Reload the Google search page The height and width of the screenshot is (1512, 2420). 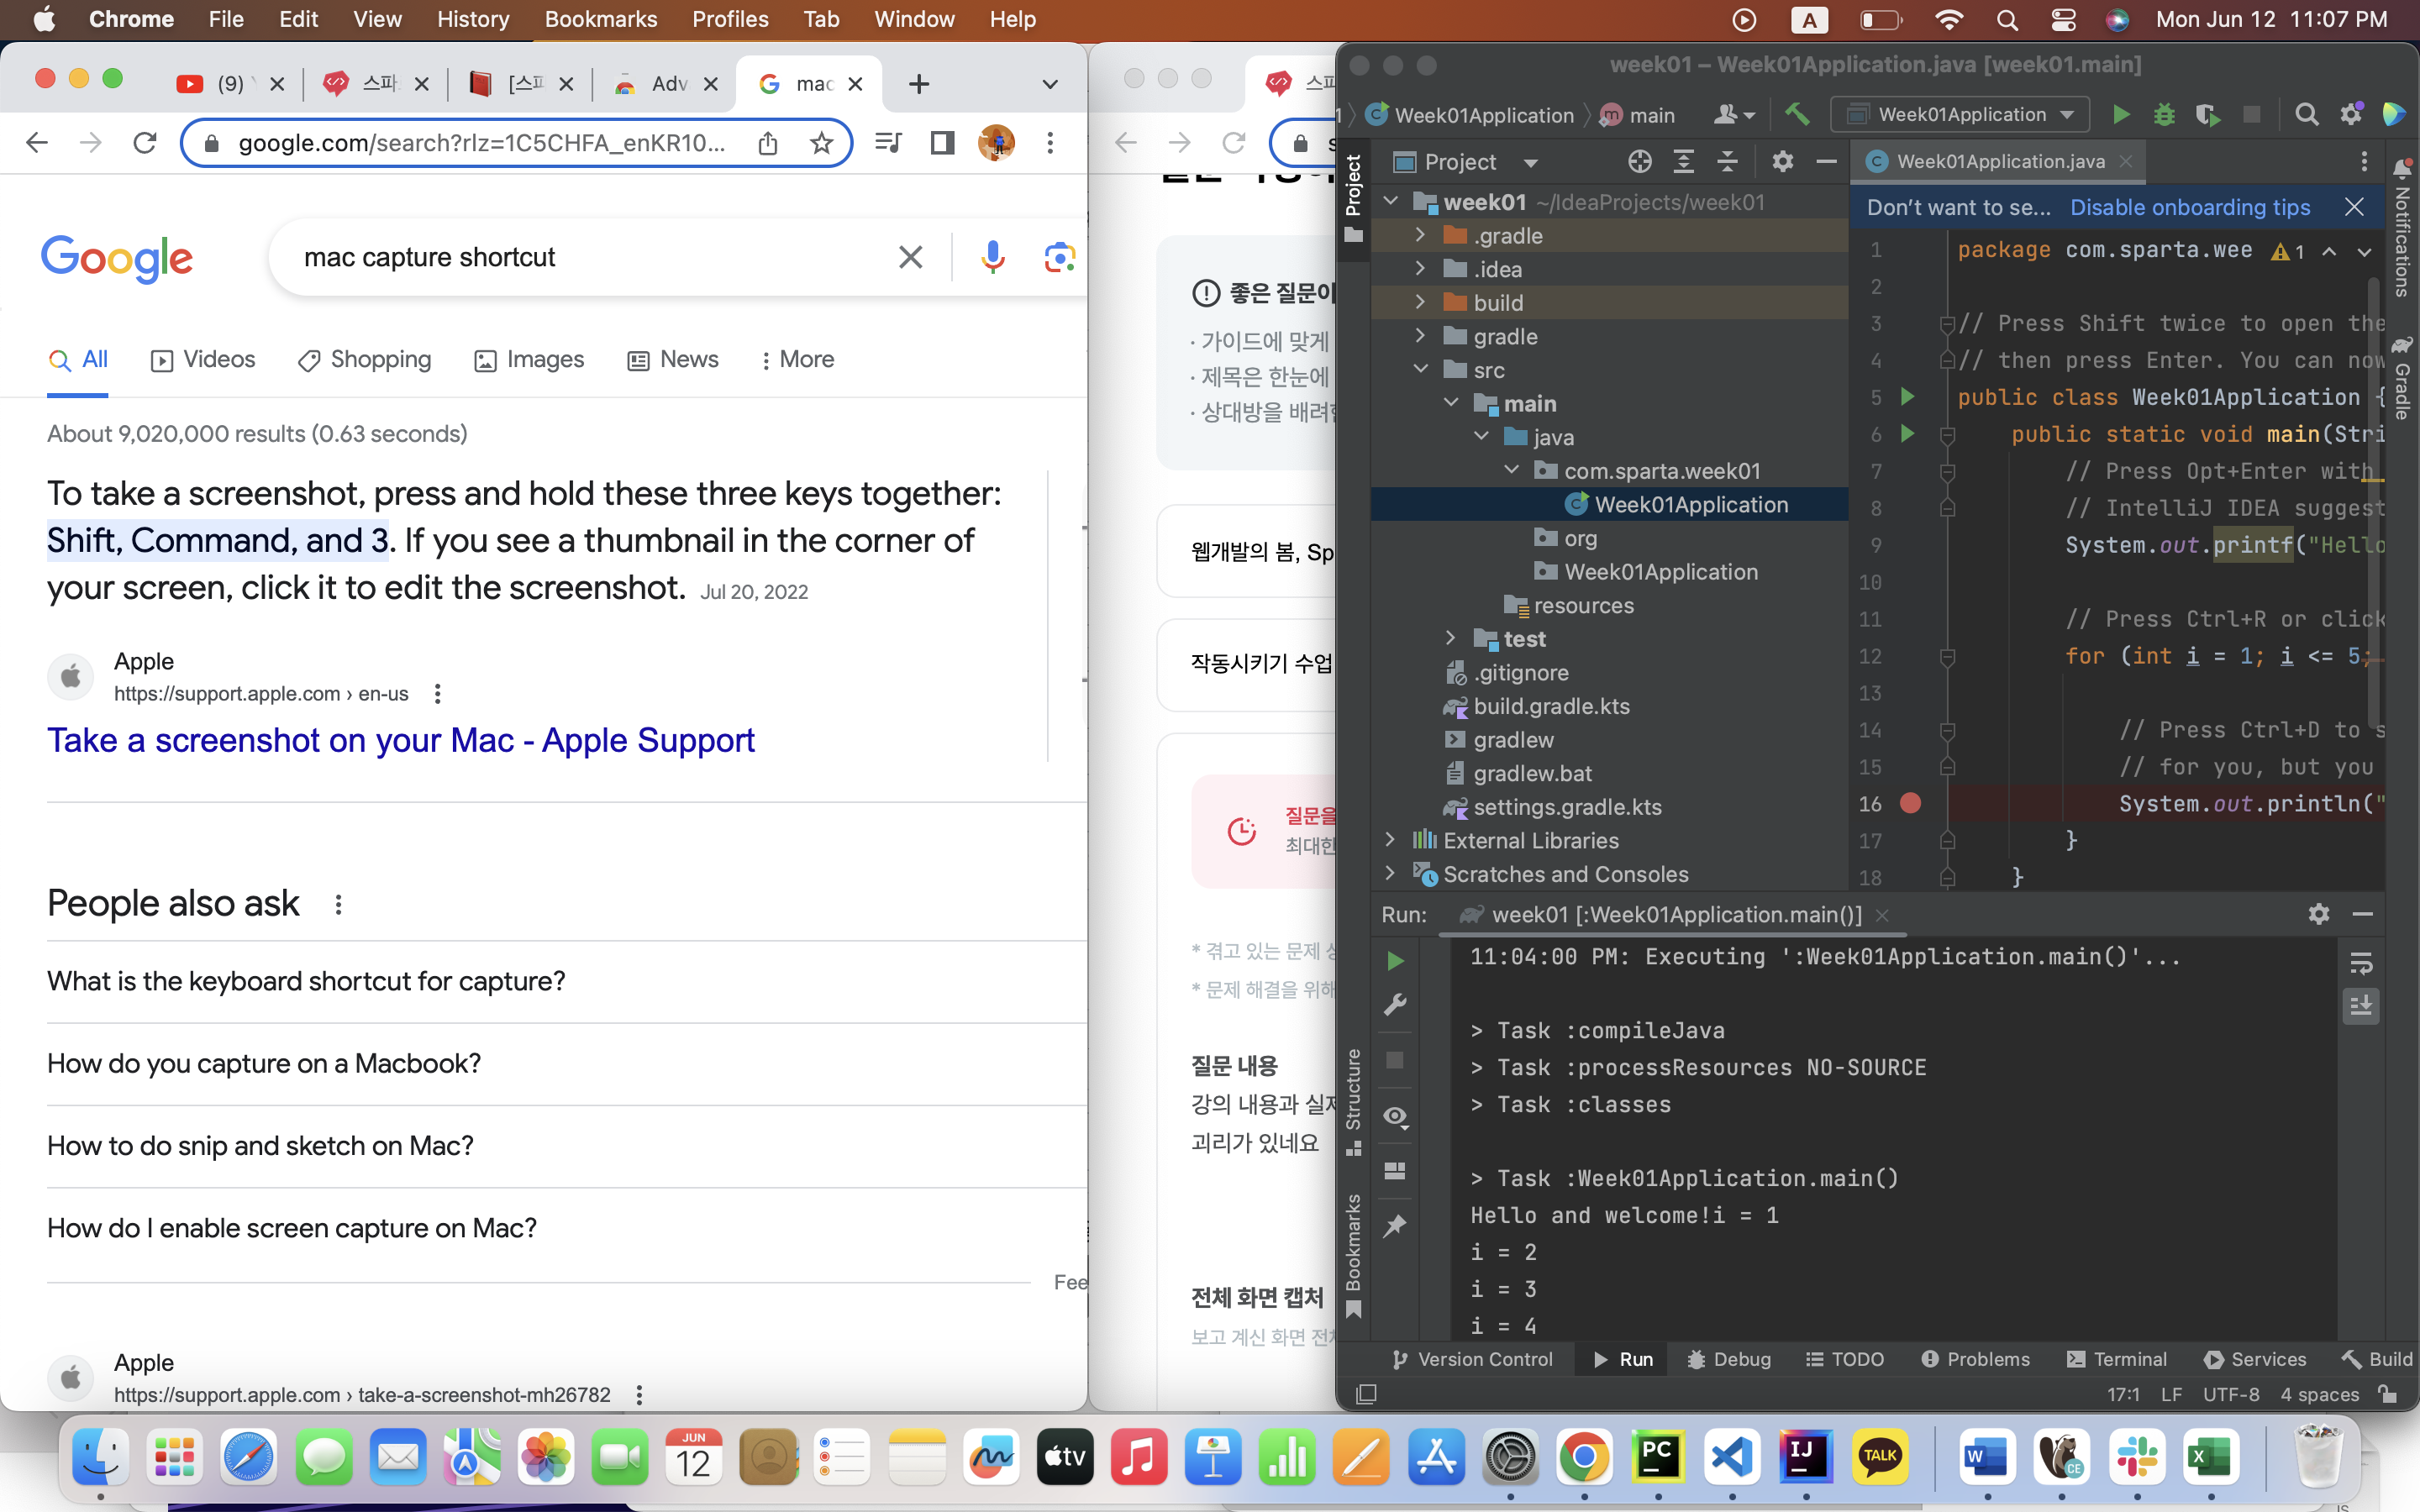click(145, 143)
